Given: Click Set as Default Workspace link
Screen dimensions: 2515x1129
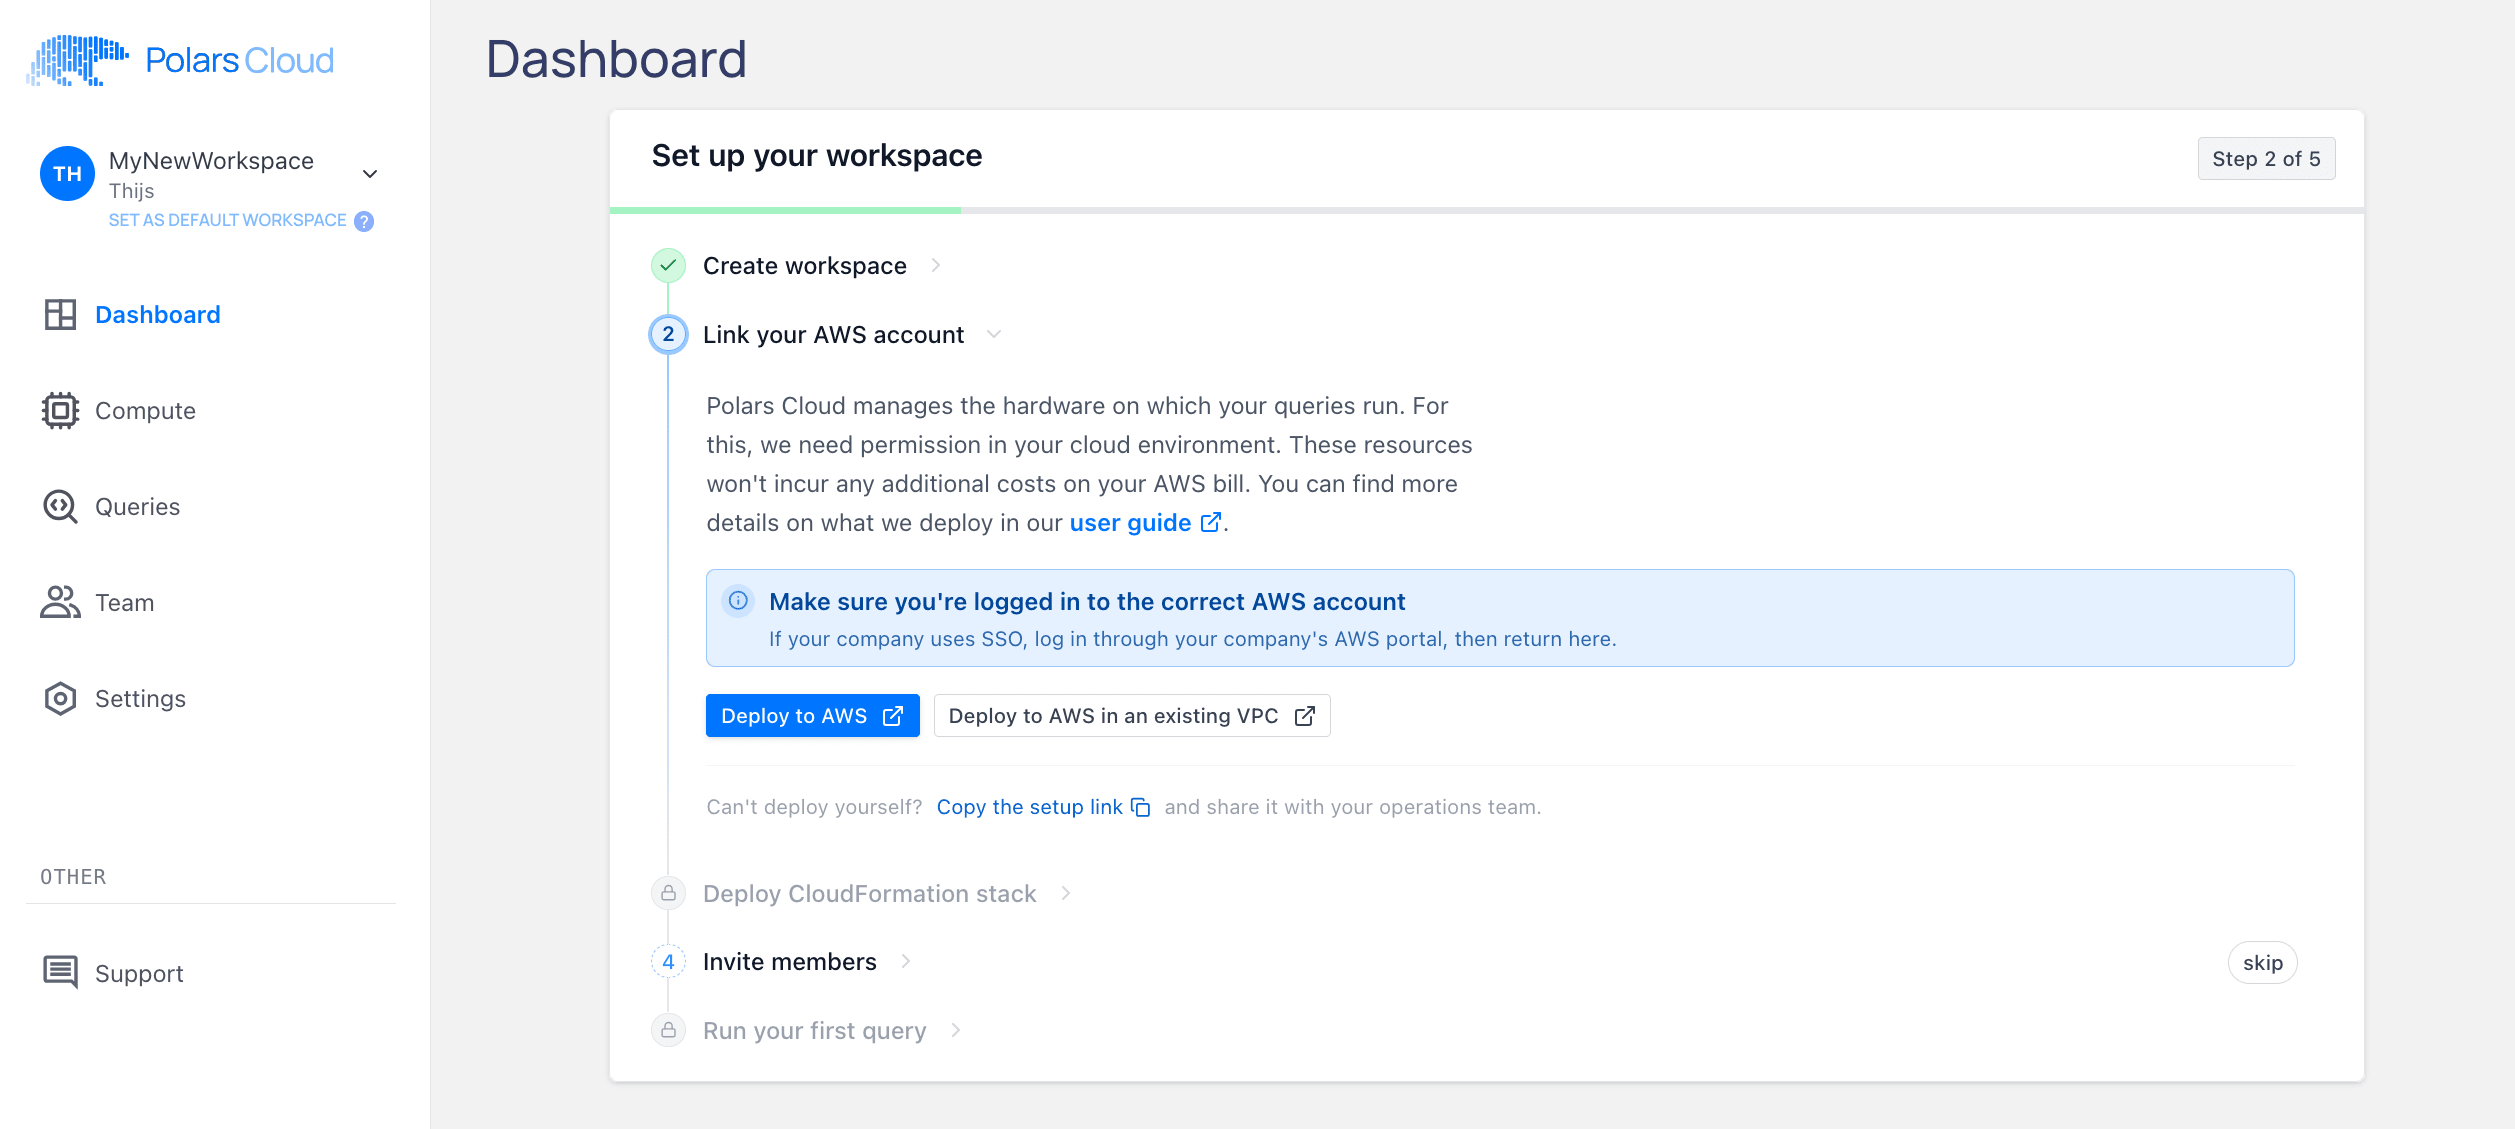Looking at the screenshot, I should 227,220.
